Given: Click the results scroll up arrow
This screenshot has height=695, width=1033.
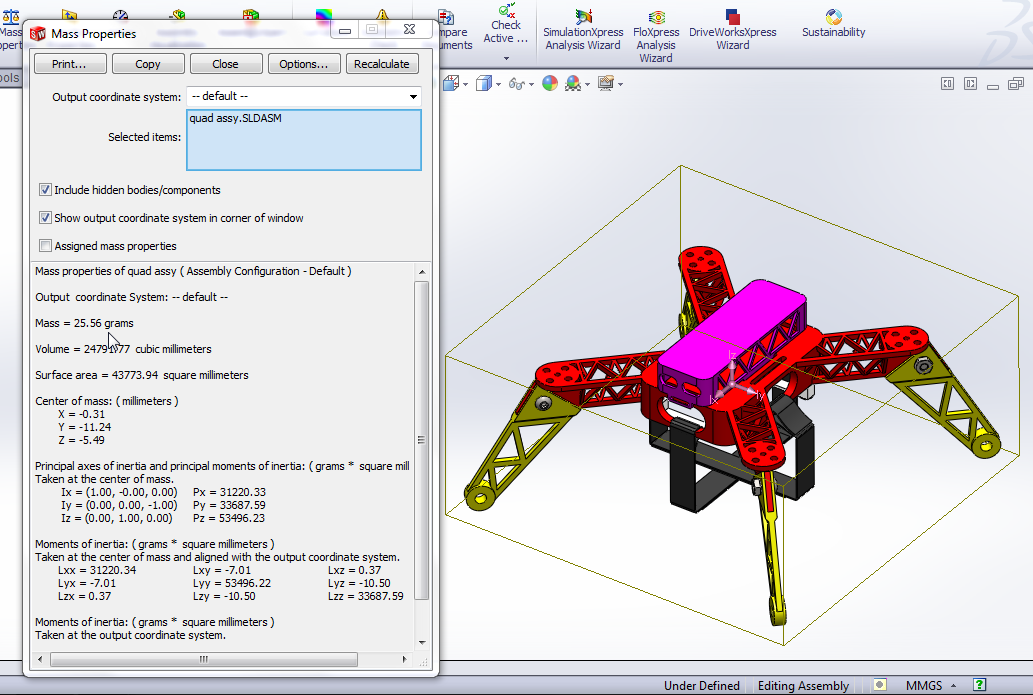Looking at the screenshot, I should click(422, 271).
